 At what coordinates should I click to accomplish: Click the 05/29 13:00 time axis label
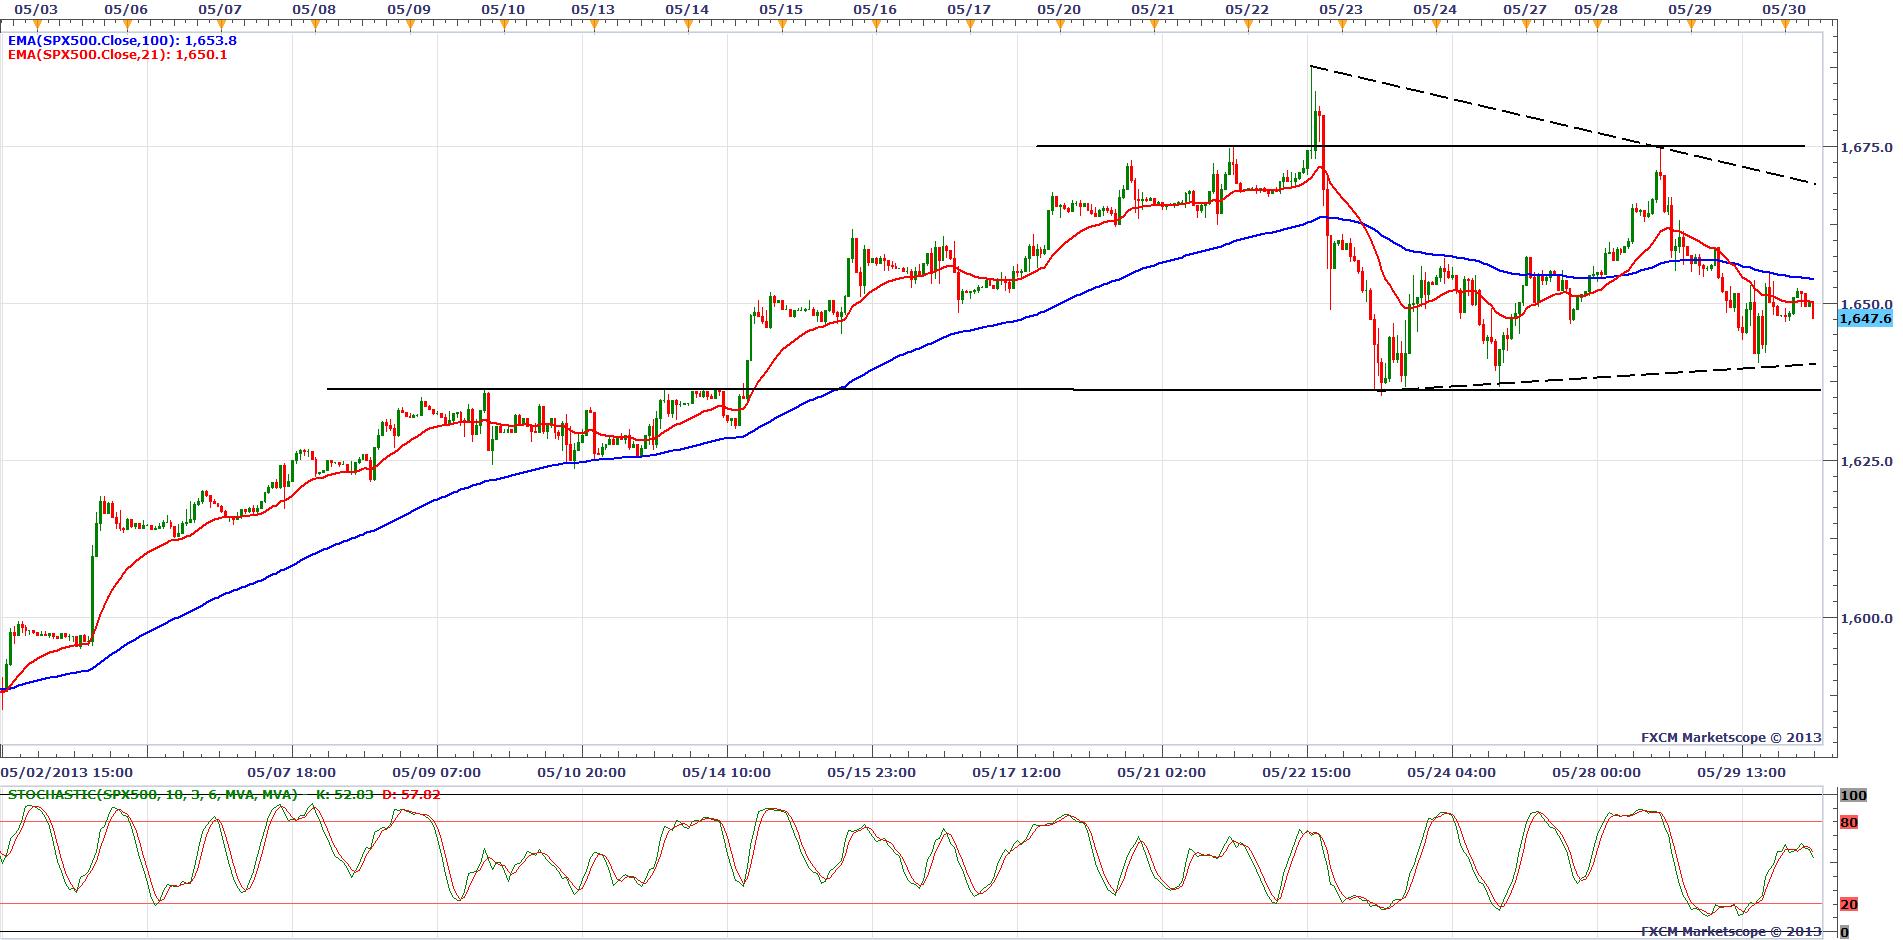[x=1741, y=773]
